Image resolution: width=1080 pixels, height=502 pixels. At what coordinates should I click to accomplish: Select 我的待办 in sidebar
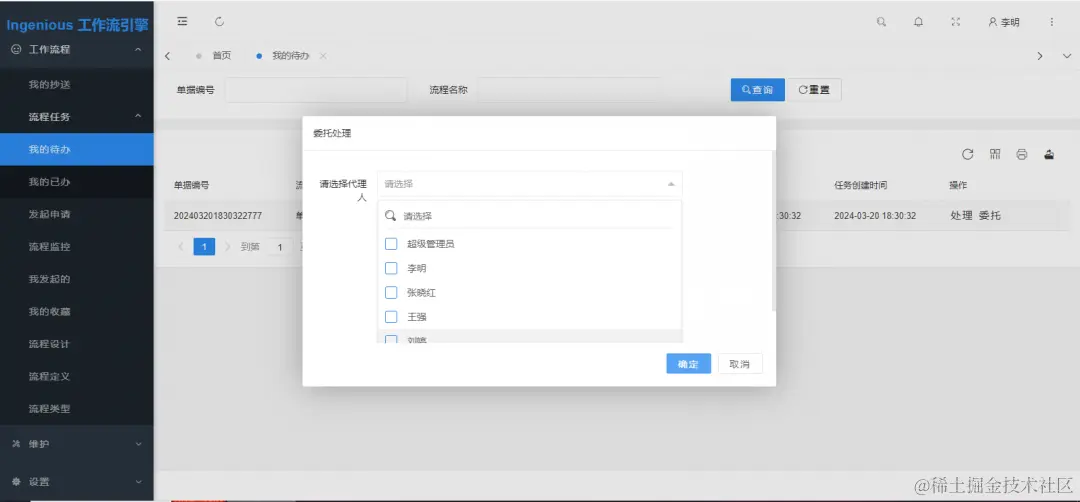[x=76, y=149]
